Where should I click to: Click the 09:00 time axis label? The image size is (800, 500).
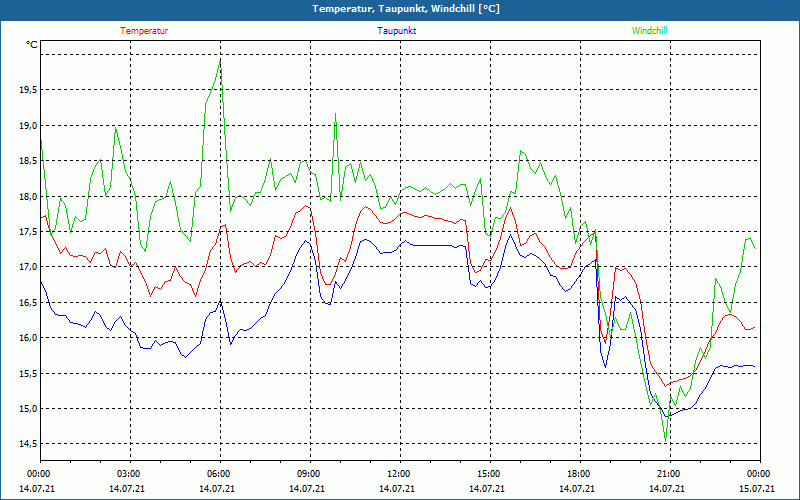pyautogui.click(x=307, y=474)
